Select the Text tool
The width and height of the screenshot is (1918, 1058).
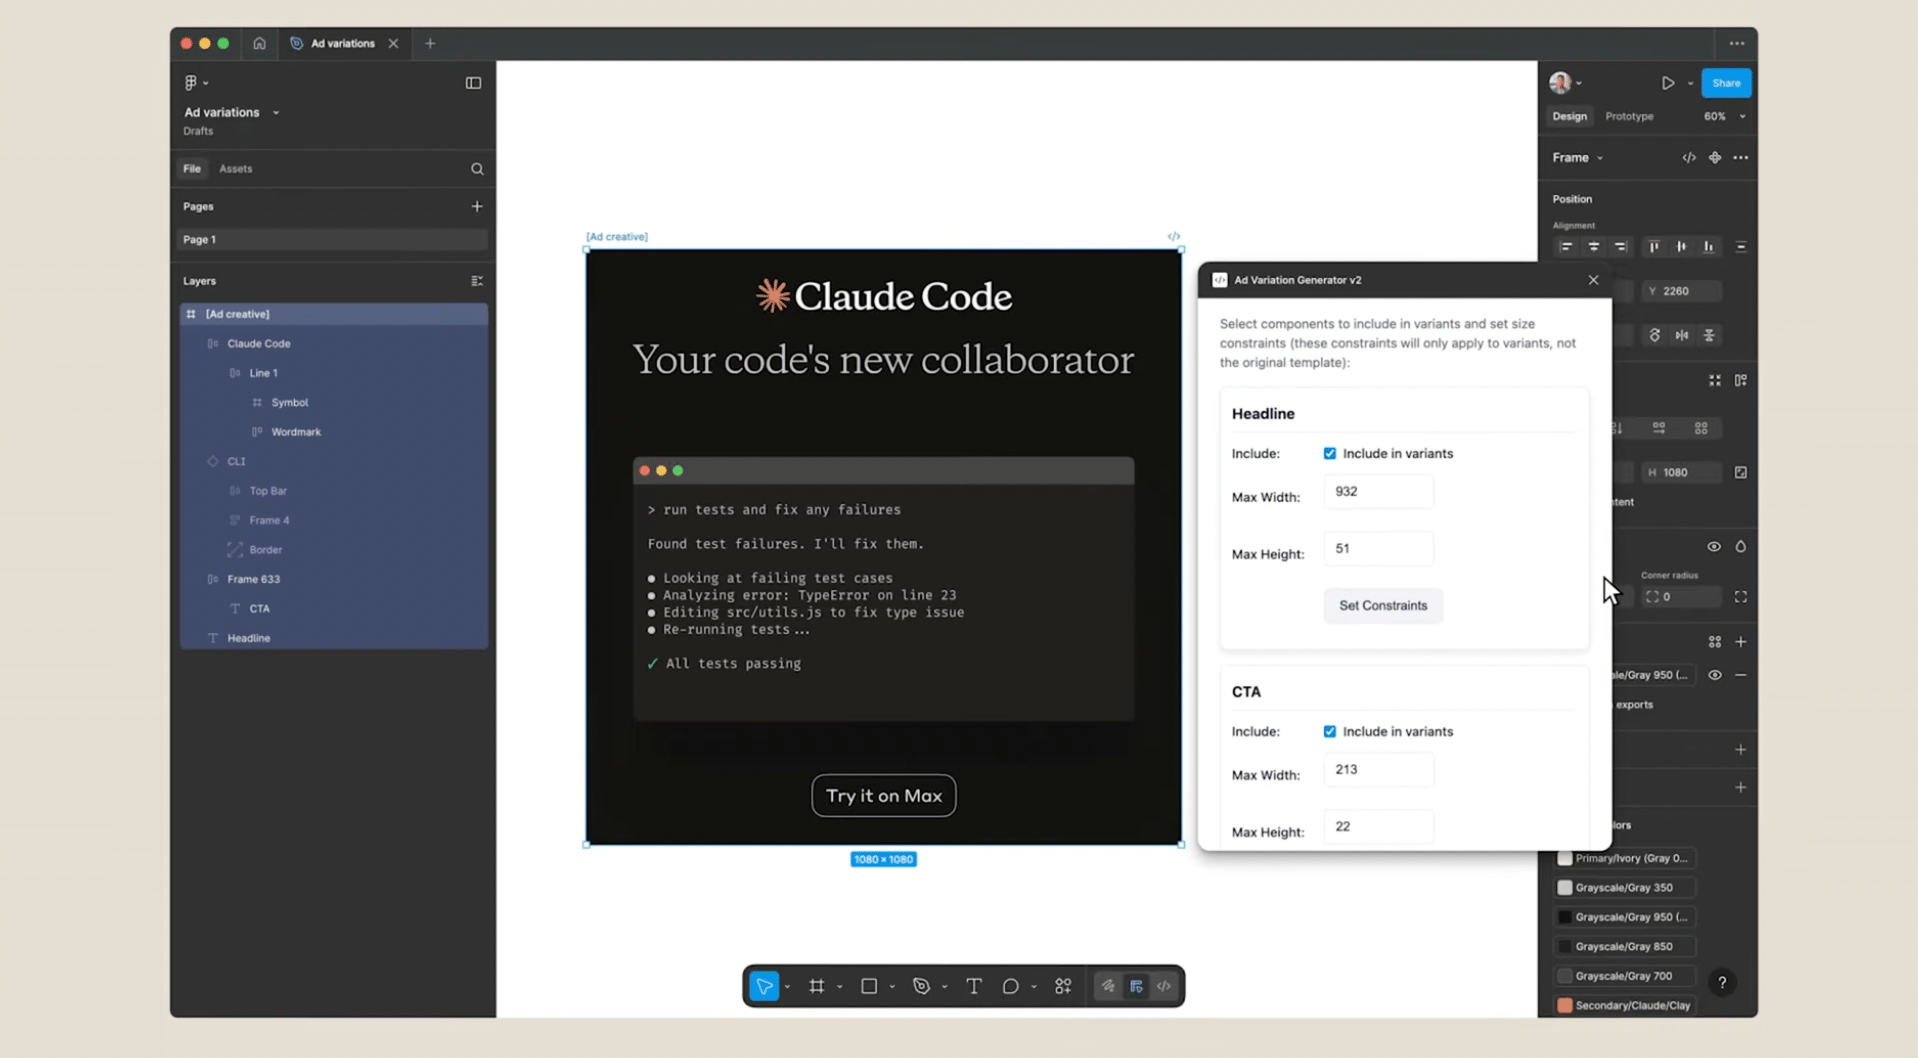(974, 987)
